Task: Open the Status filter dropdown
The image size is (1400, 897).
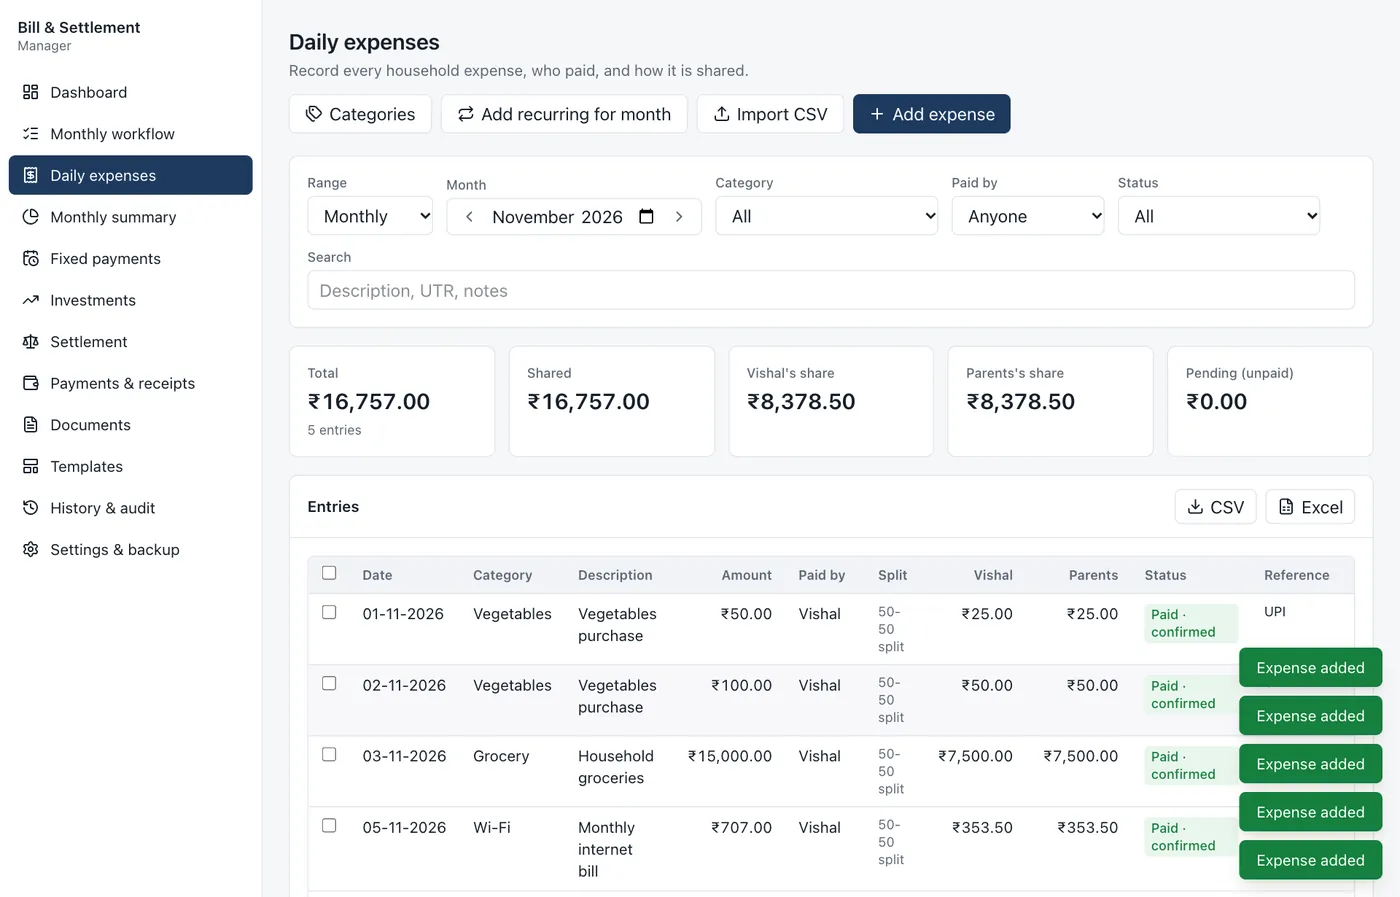Action: click(x=1219, y=216)
